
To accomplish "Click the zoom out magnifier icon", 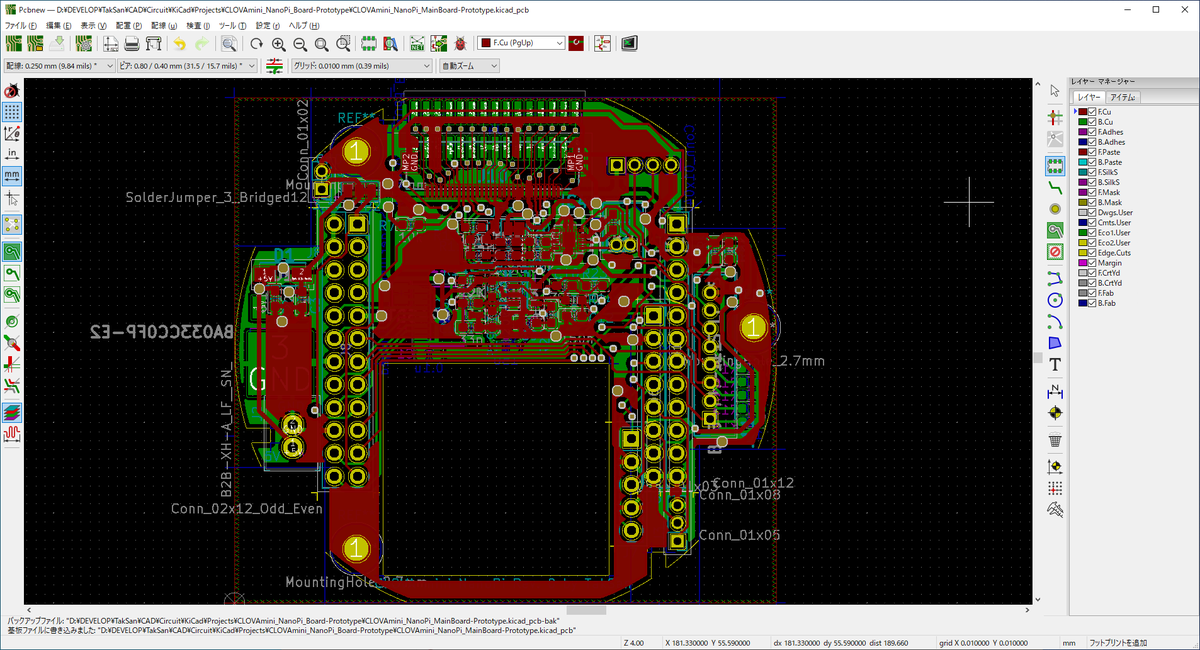I will point(300,44).
